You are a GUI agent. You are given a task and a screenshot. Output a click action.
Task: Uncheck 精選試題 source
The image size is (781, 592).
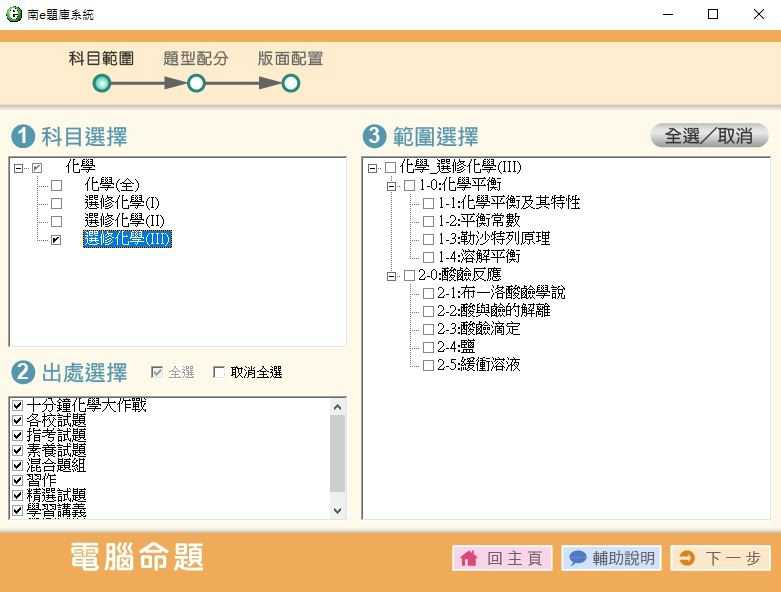click(x=17, y=495)
